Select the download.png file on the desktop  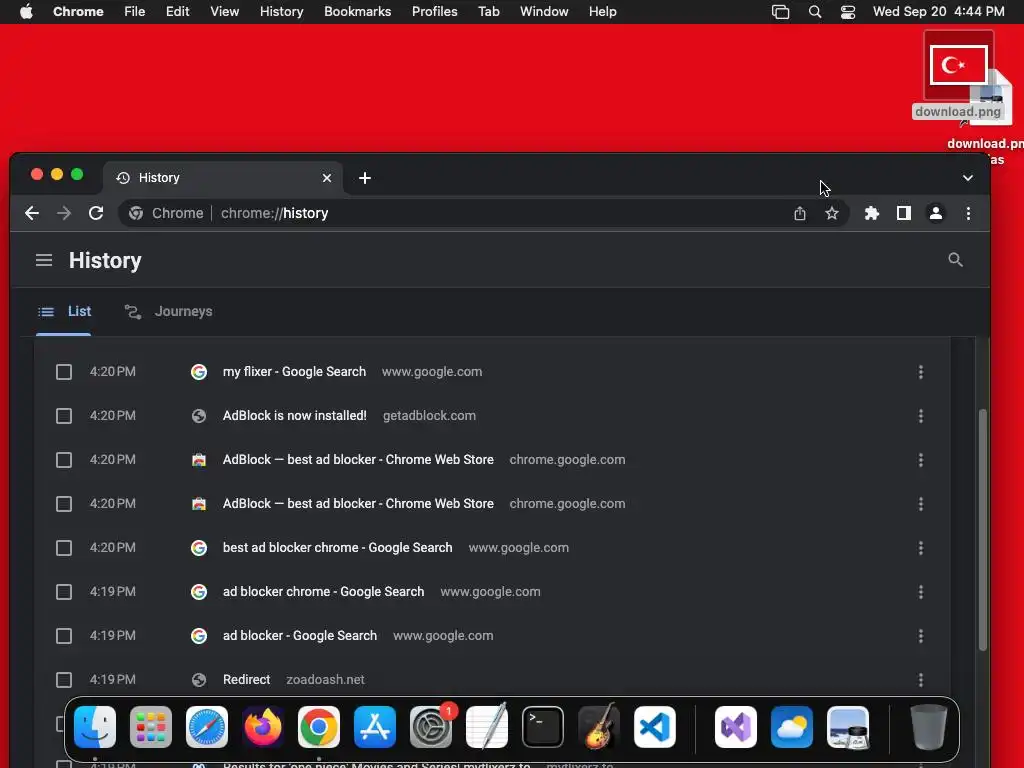coord(958,75)
